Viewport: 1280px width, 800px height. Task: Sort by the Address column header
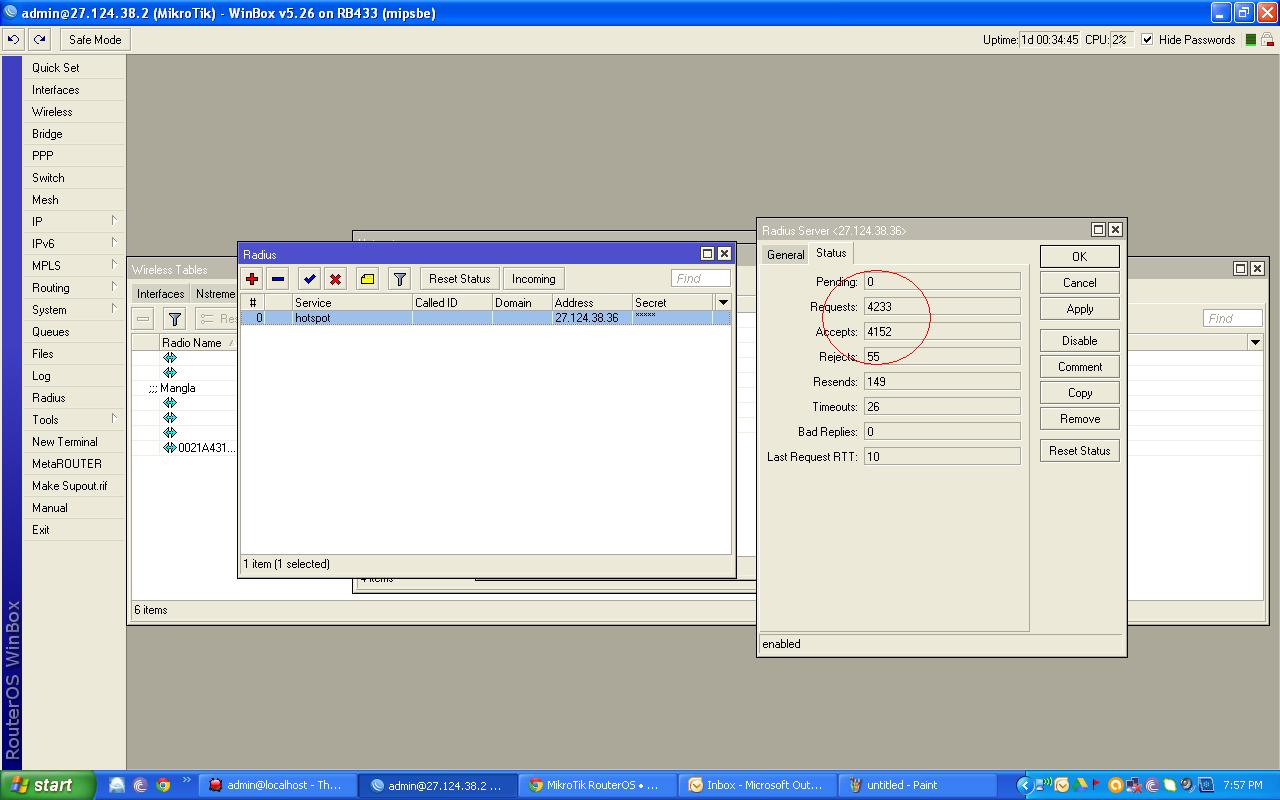[x=592, y=302]
